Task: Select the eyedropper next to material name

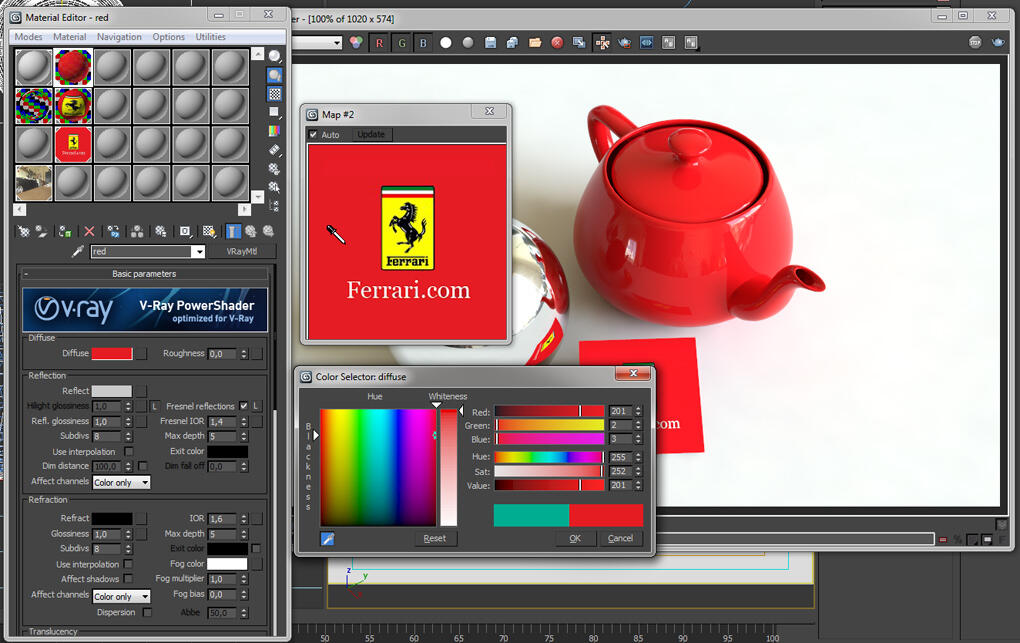Action: 77,251
